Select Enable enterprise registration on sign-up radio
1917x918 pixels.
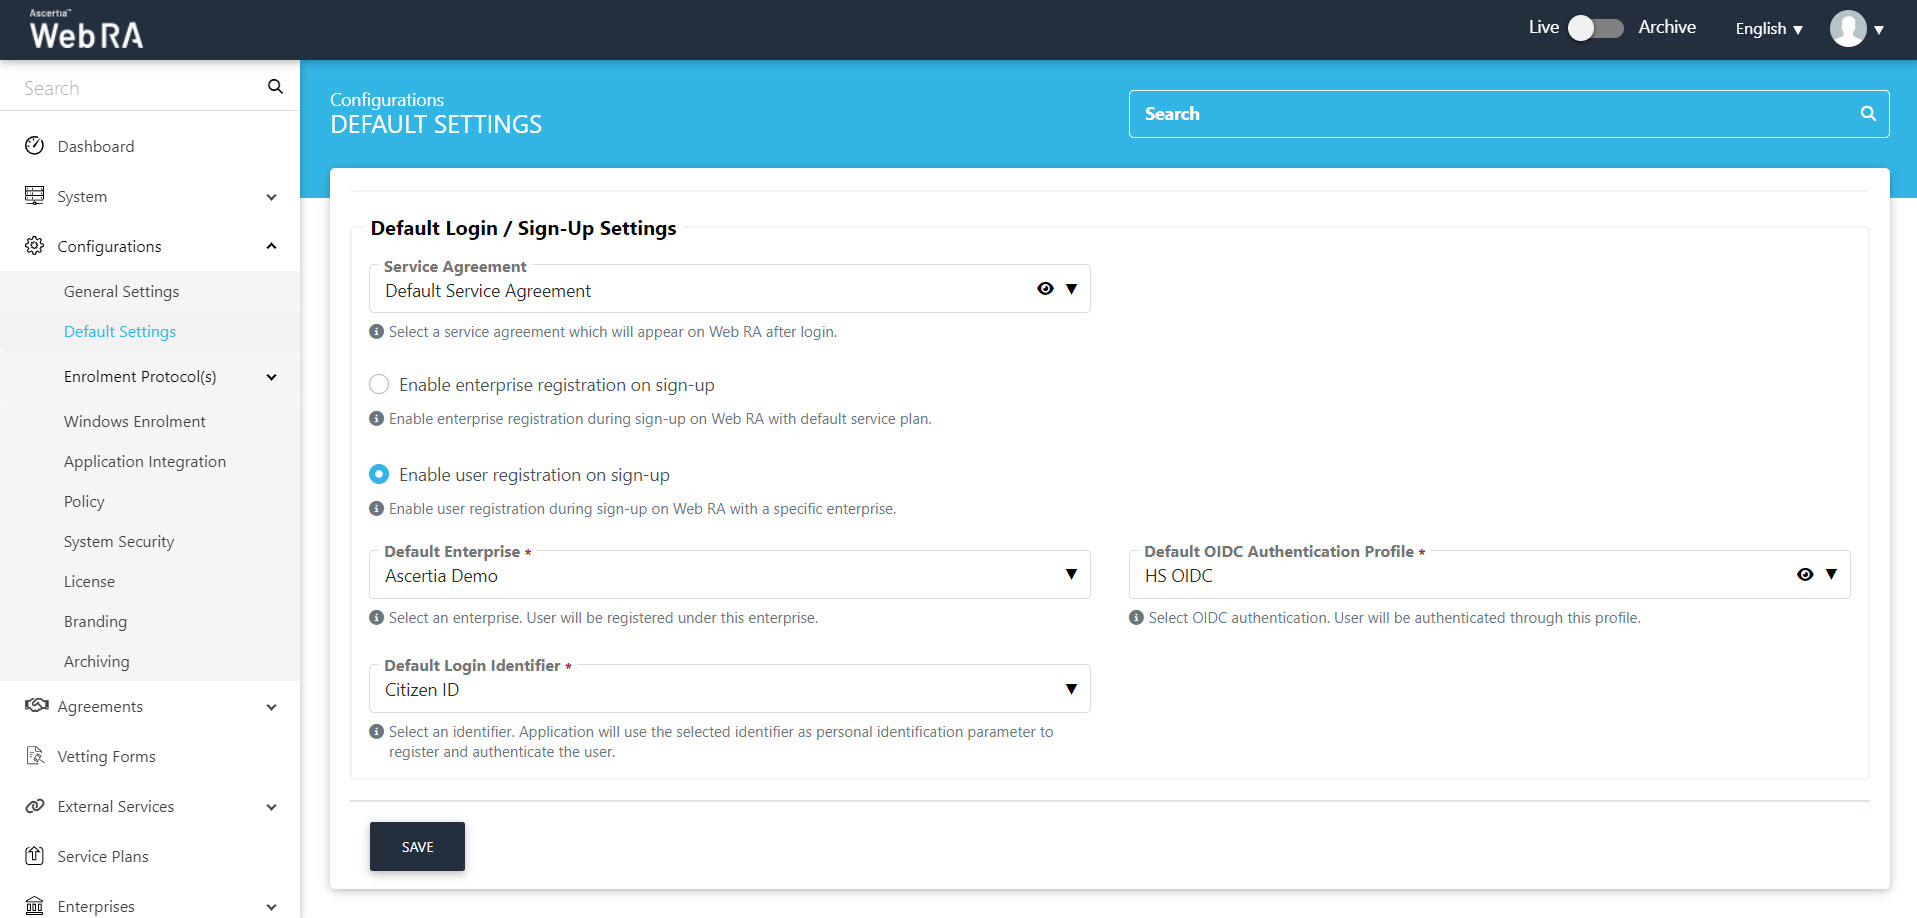[379, 385]
